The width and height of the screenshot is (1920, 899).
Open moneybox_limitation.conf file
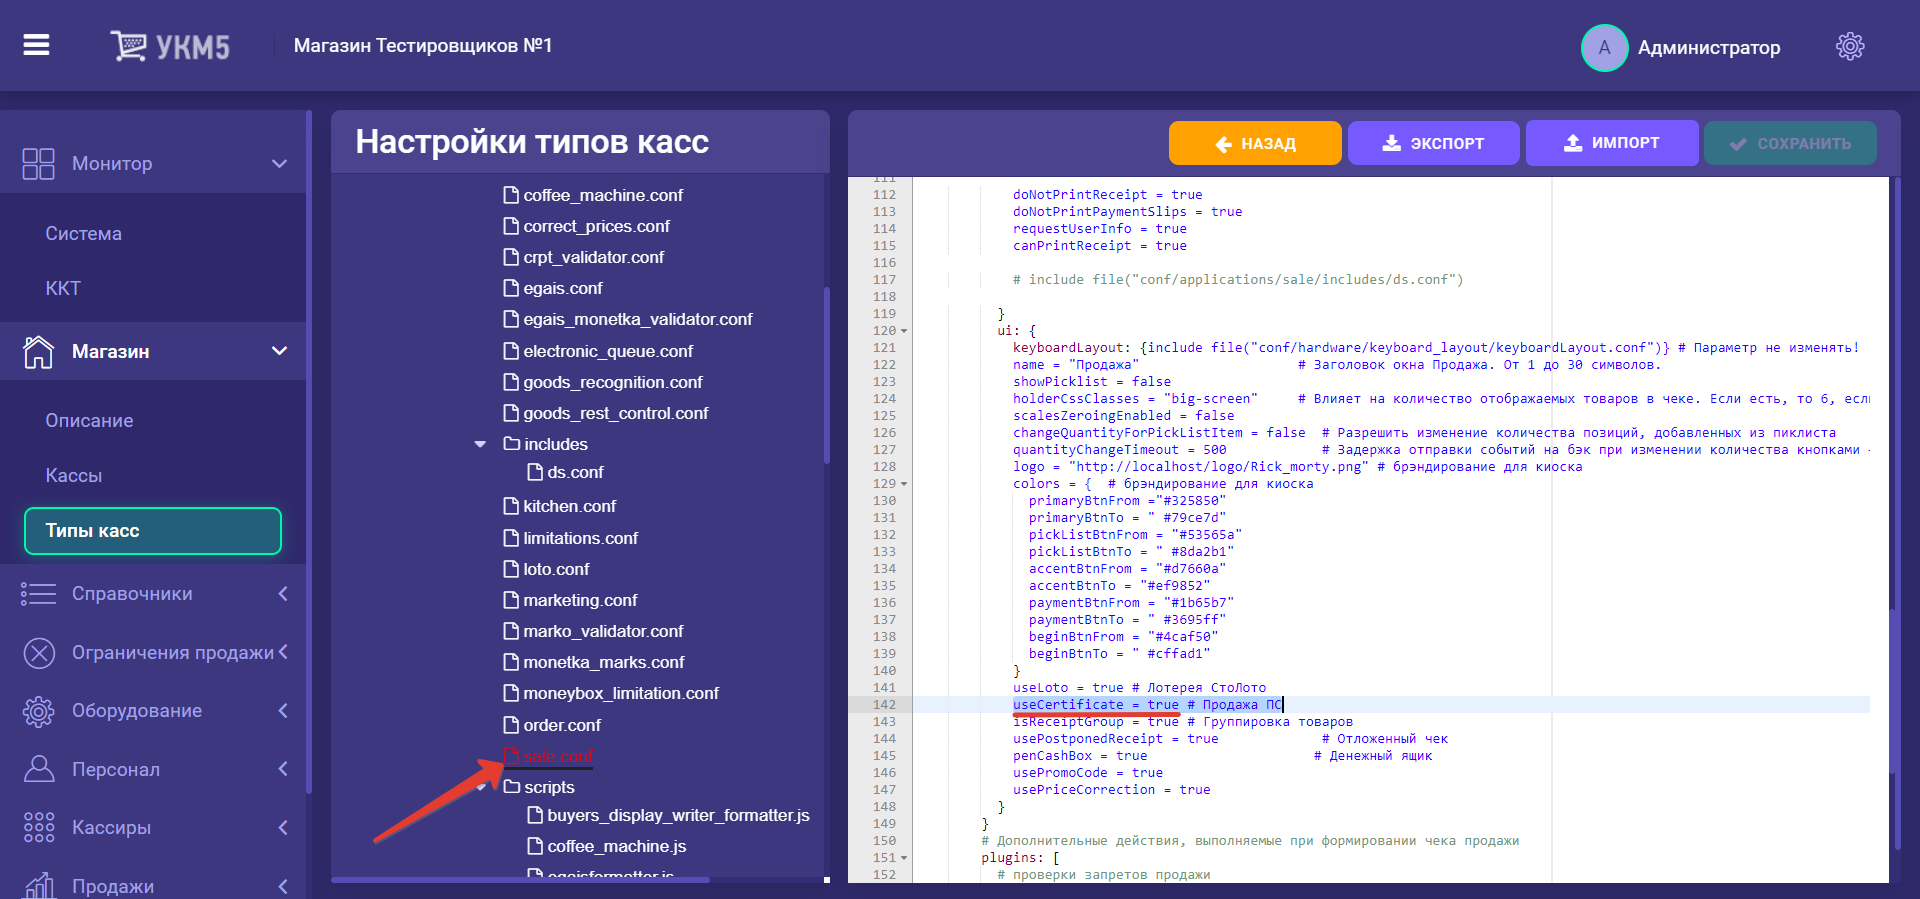click(620, 693)
